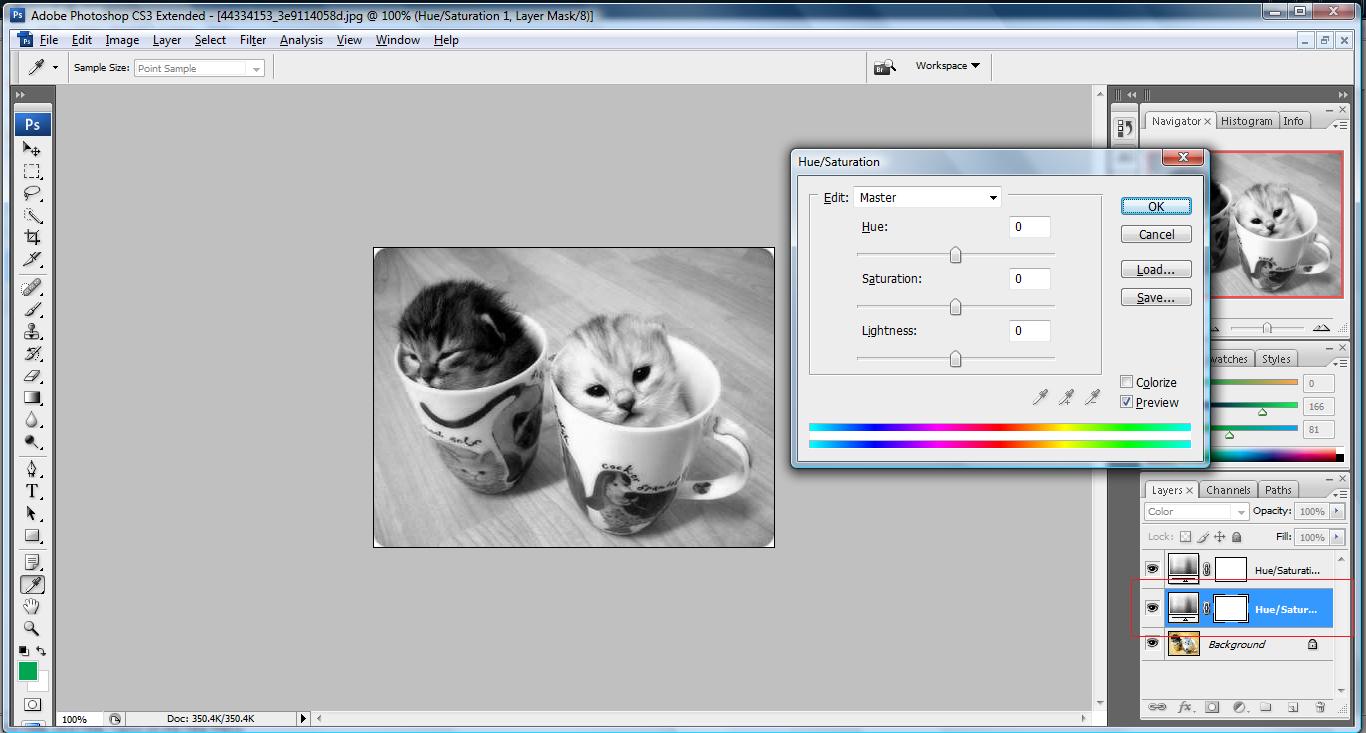Open the Sample Size dropdown

[x=199, y=68]
